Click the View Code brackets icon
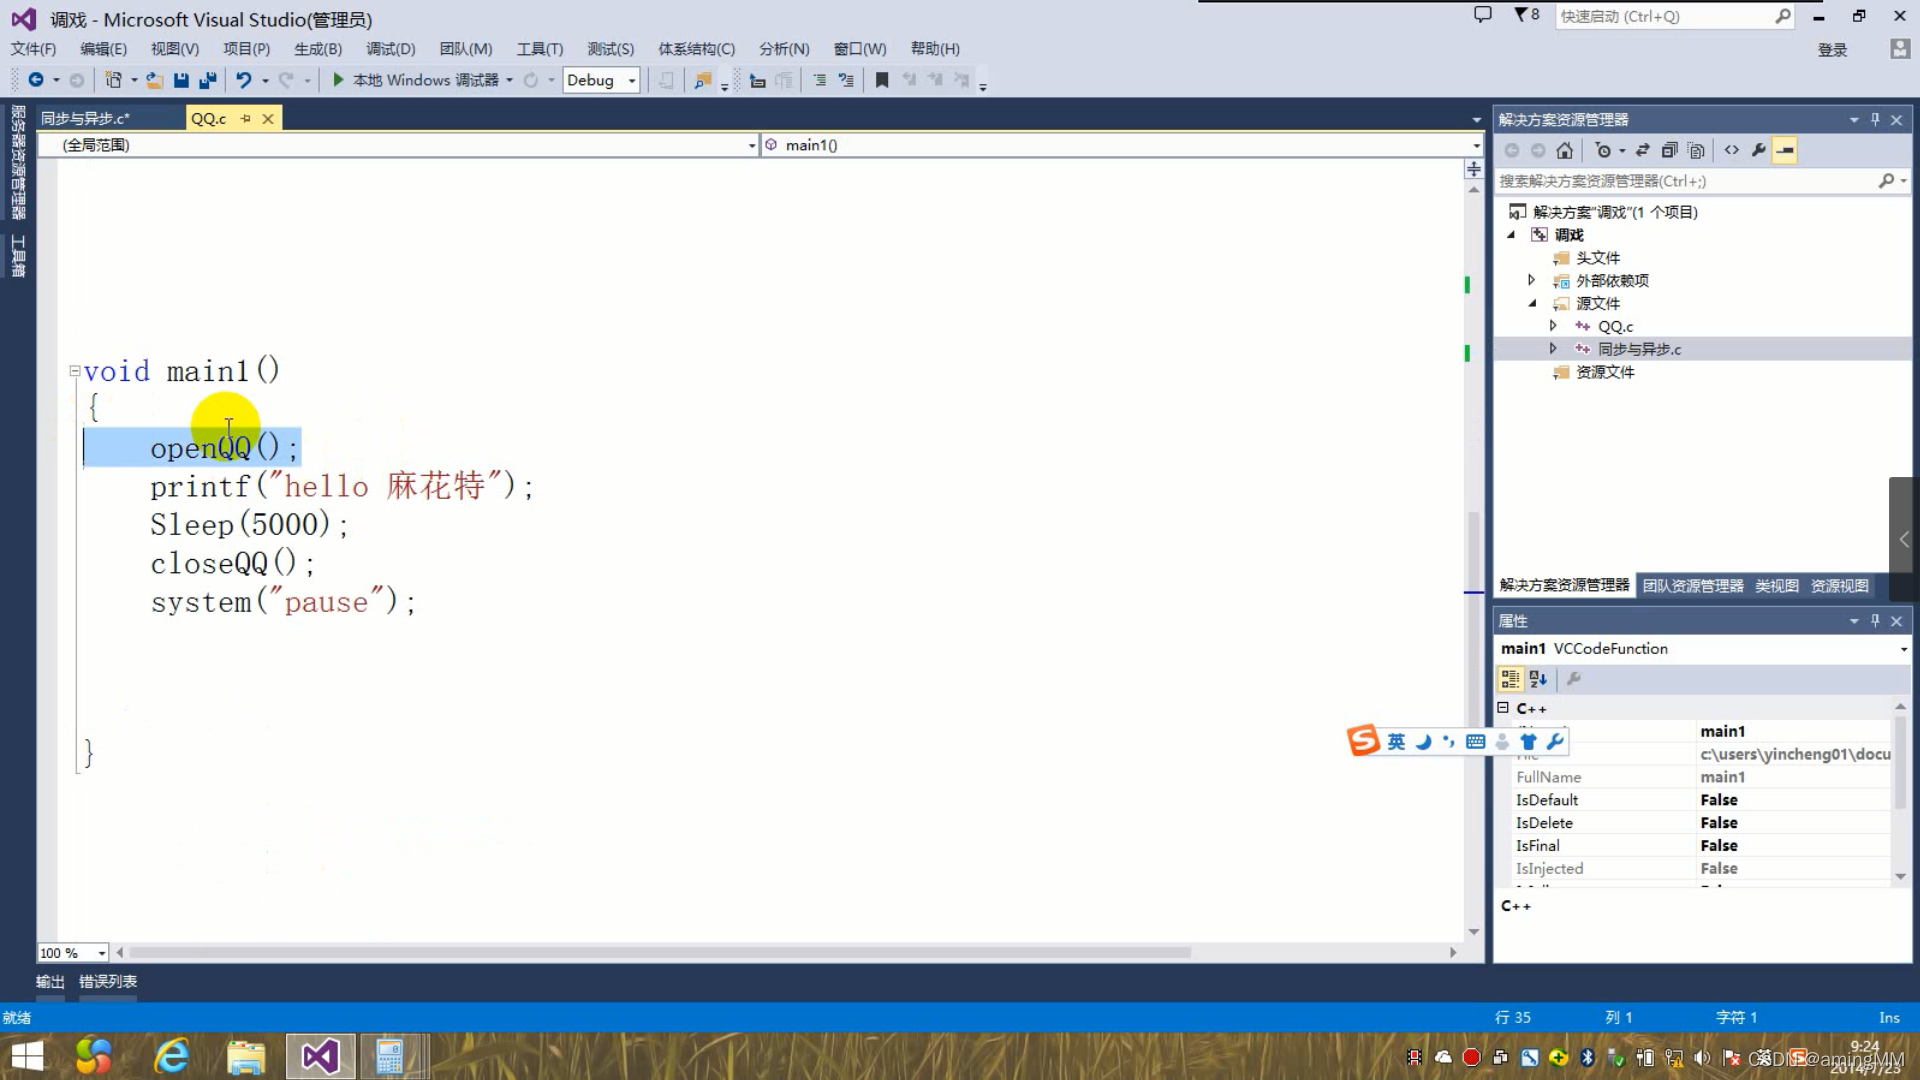Screen dimensions: 1920x1080 pos(1731,150)
